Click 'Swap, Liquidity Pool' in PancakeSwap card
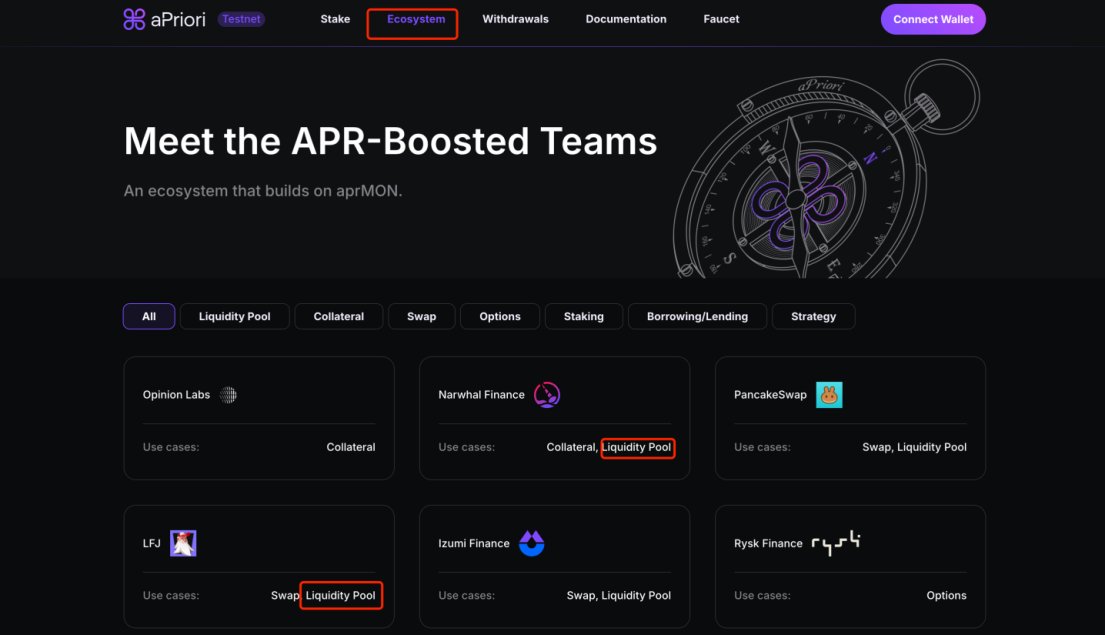The width and height of the screenshot is (1105, 635). pos(914,447)
